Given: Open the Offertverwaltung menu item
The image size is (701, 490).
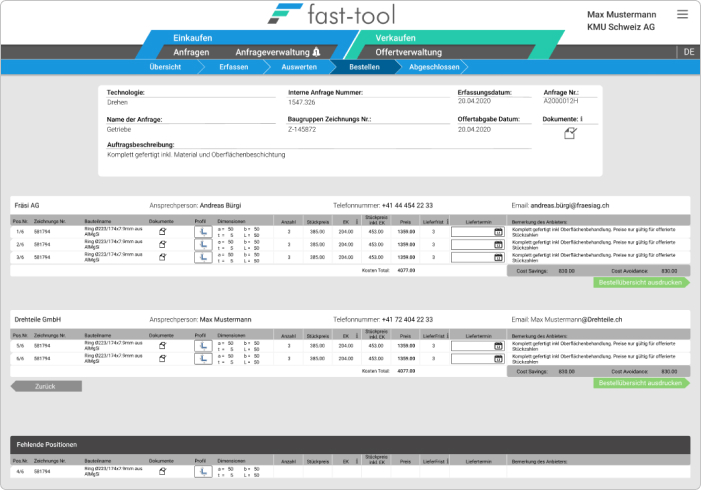Looking at the screenshot, I should 409,52.
